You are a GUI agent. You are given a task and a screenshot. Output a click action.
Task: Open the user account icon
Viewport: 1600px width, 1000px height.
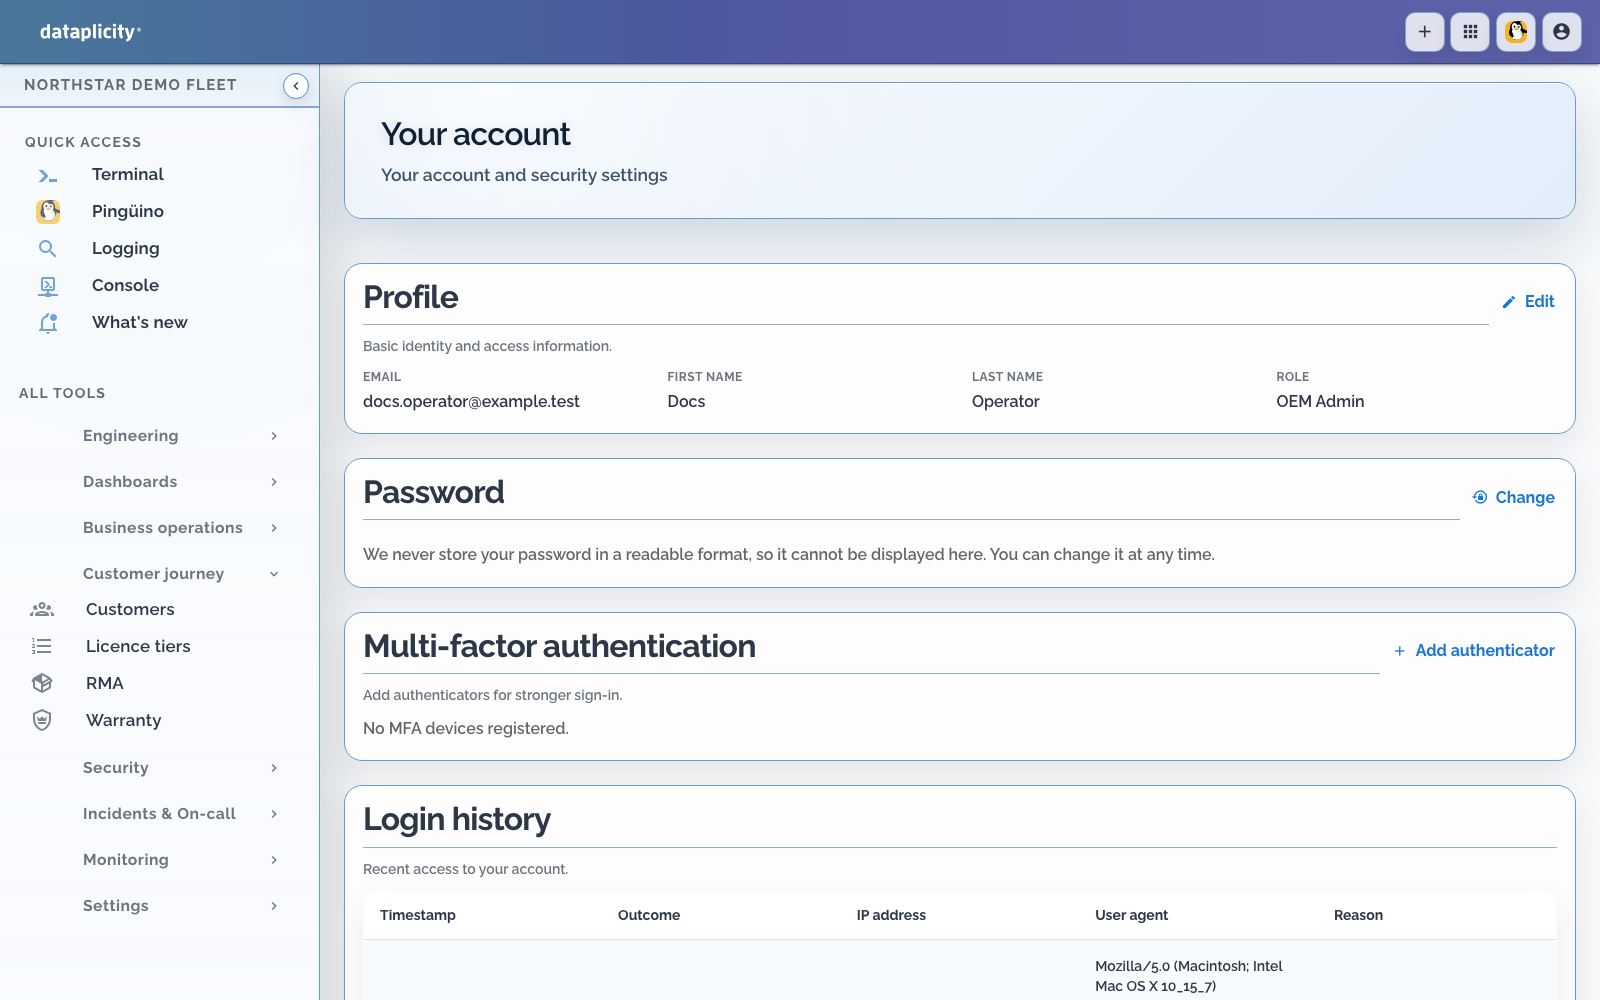pos(1562,32)
